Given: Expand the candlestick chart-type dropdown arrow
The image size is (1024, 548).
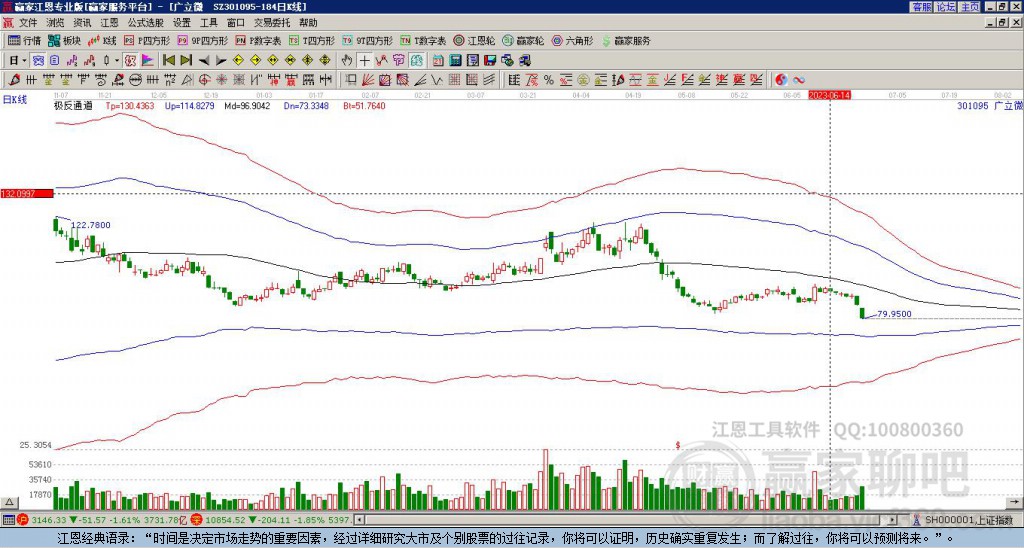Looking at the screenshot, I should click(117, 61).
